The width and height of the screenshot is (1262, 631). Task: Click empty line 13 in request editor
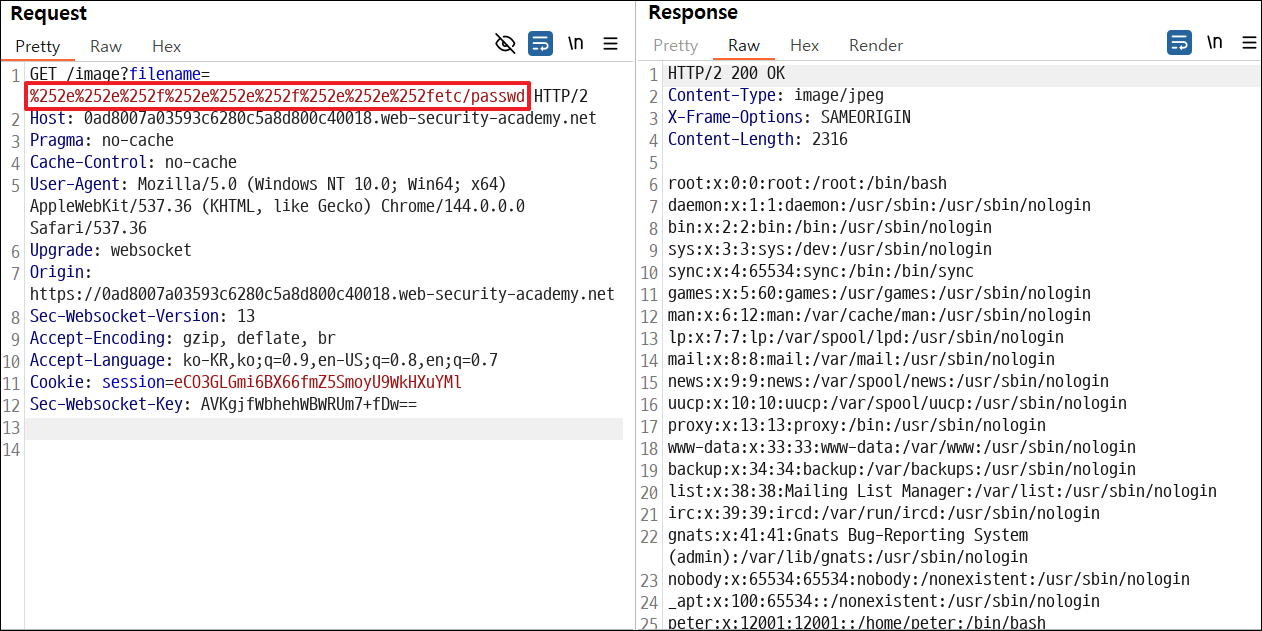(x=326, y=428)
